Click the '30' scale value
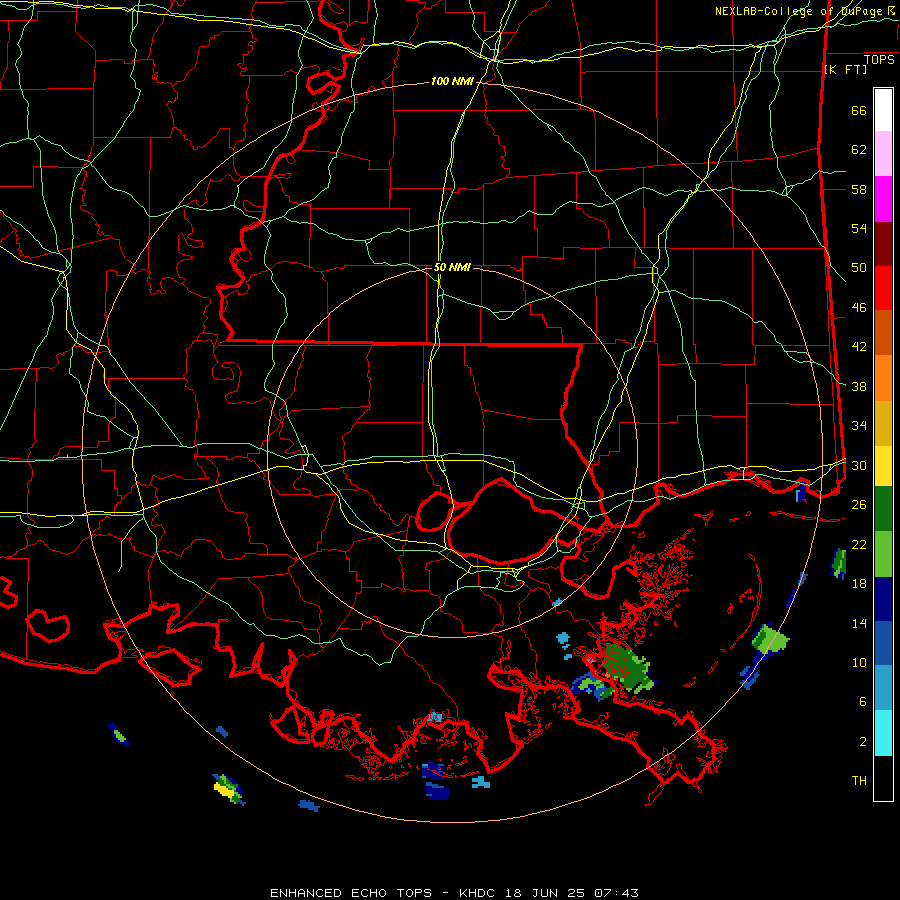This screenshot has height=900, width=900. click(x=859, y=465)
